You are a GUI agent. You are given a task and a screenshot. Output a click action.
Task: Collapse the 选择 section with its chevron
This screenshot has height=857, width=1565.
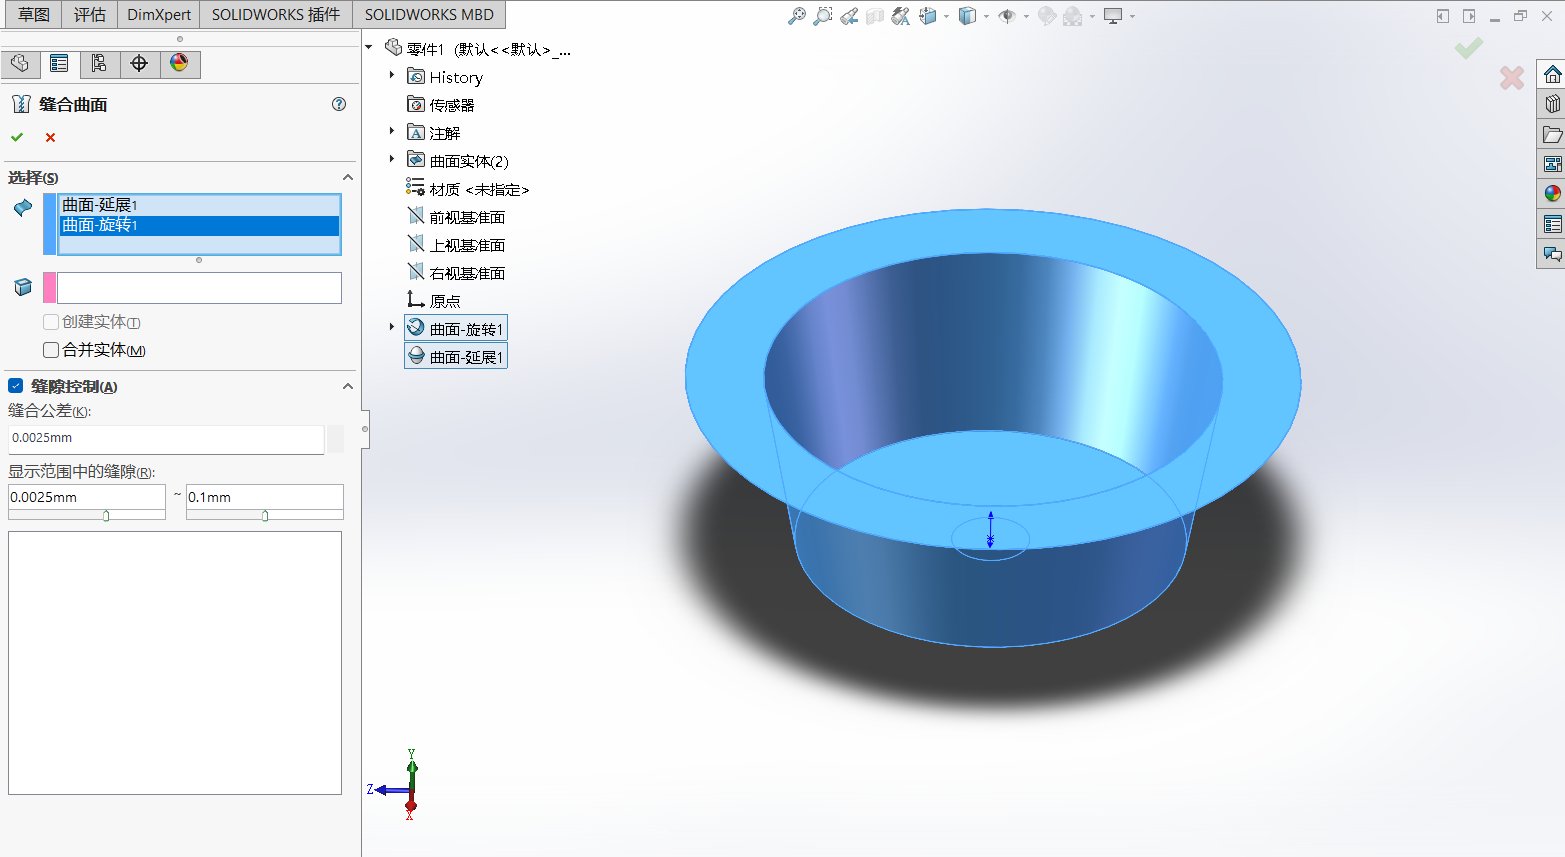(347, 177)
